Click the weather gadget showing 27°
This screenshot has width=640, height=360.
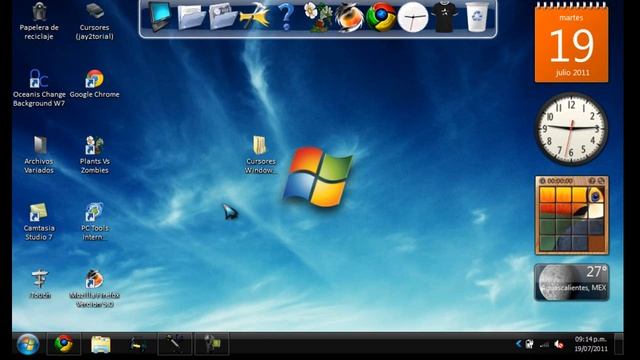571,282
